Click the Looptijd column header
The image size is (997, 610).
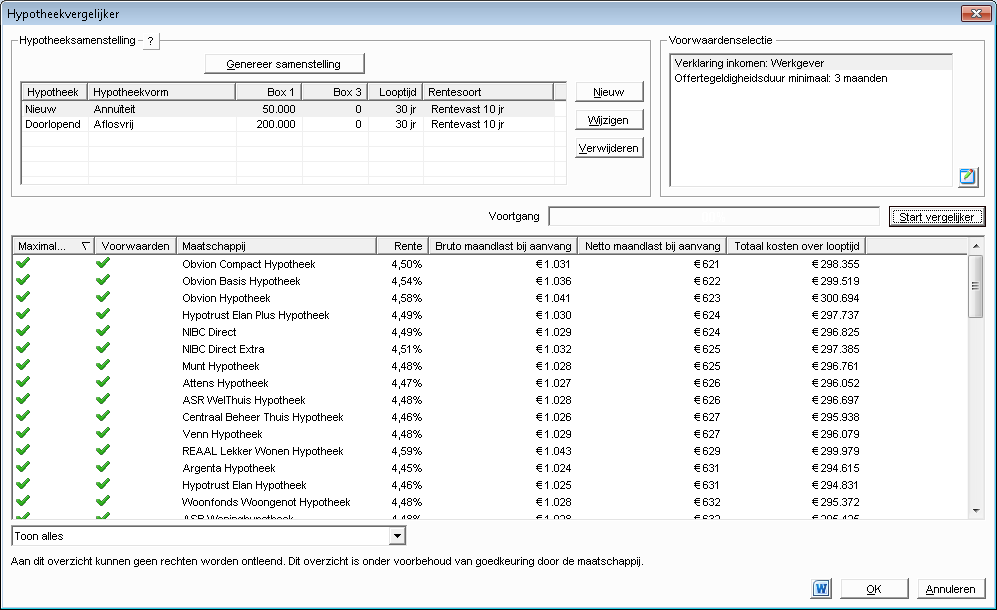[x=396, y=92]
